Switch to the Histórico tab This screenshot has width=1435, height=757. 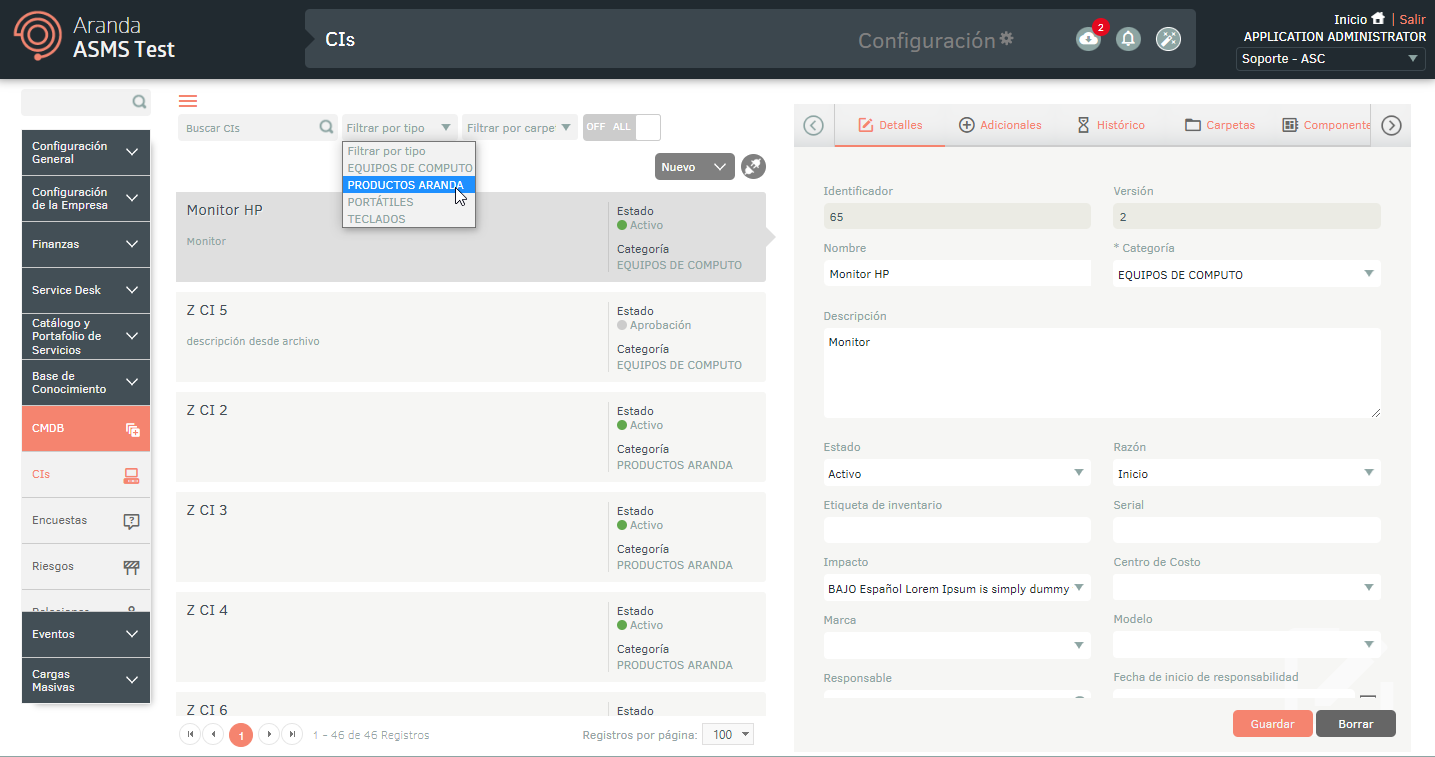click(1111, 125)
